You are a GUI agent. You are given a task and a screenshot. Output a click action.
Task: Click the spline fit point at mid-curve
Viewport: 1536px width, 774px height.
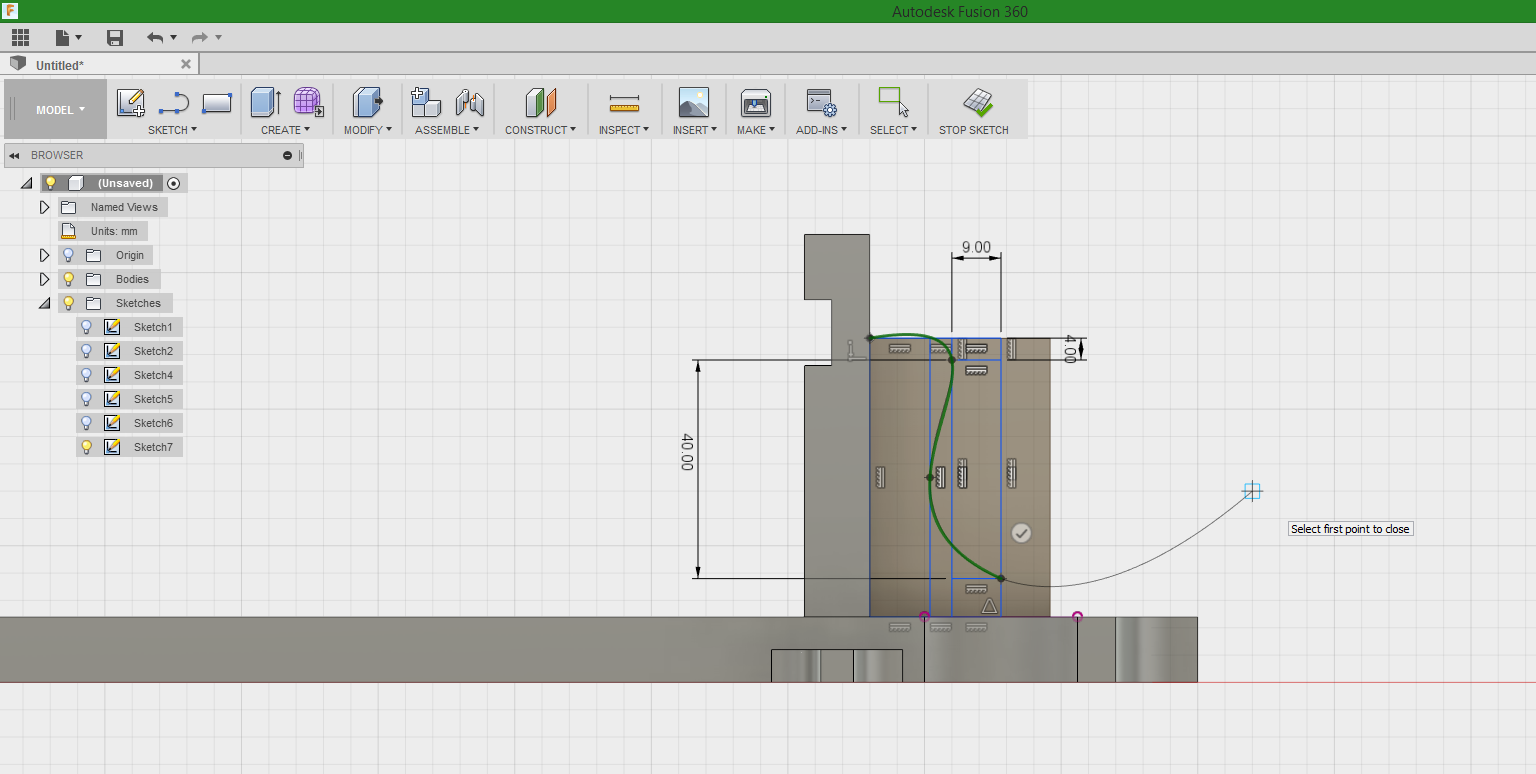pos(930,477)
